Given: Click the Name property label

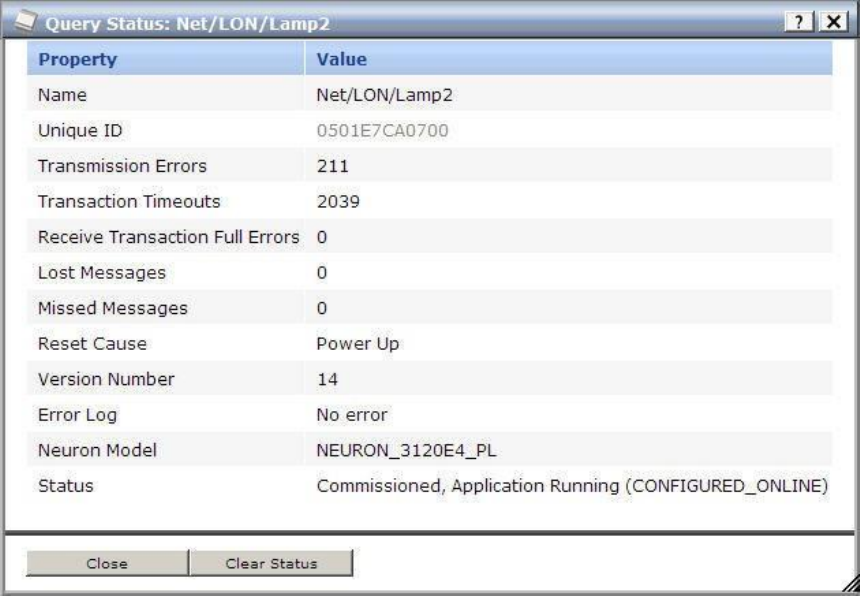Looking at the screenshot, I should pos(62,95).
